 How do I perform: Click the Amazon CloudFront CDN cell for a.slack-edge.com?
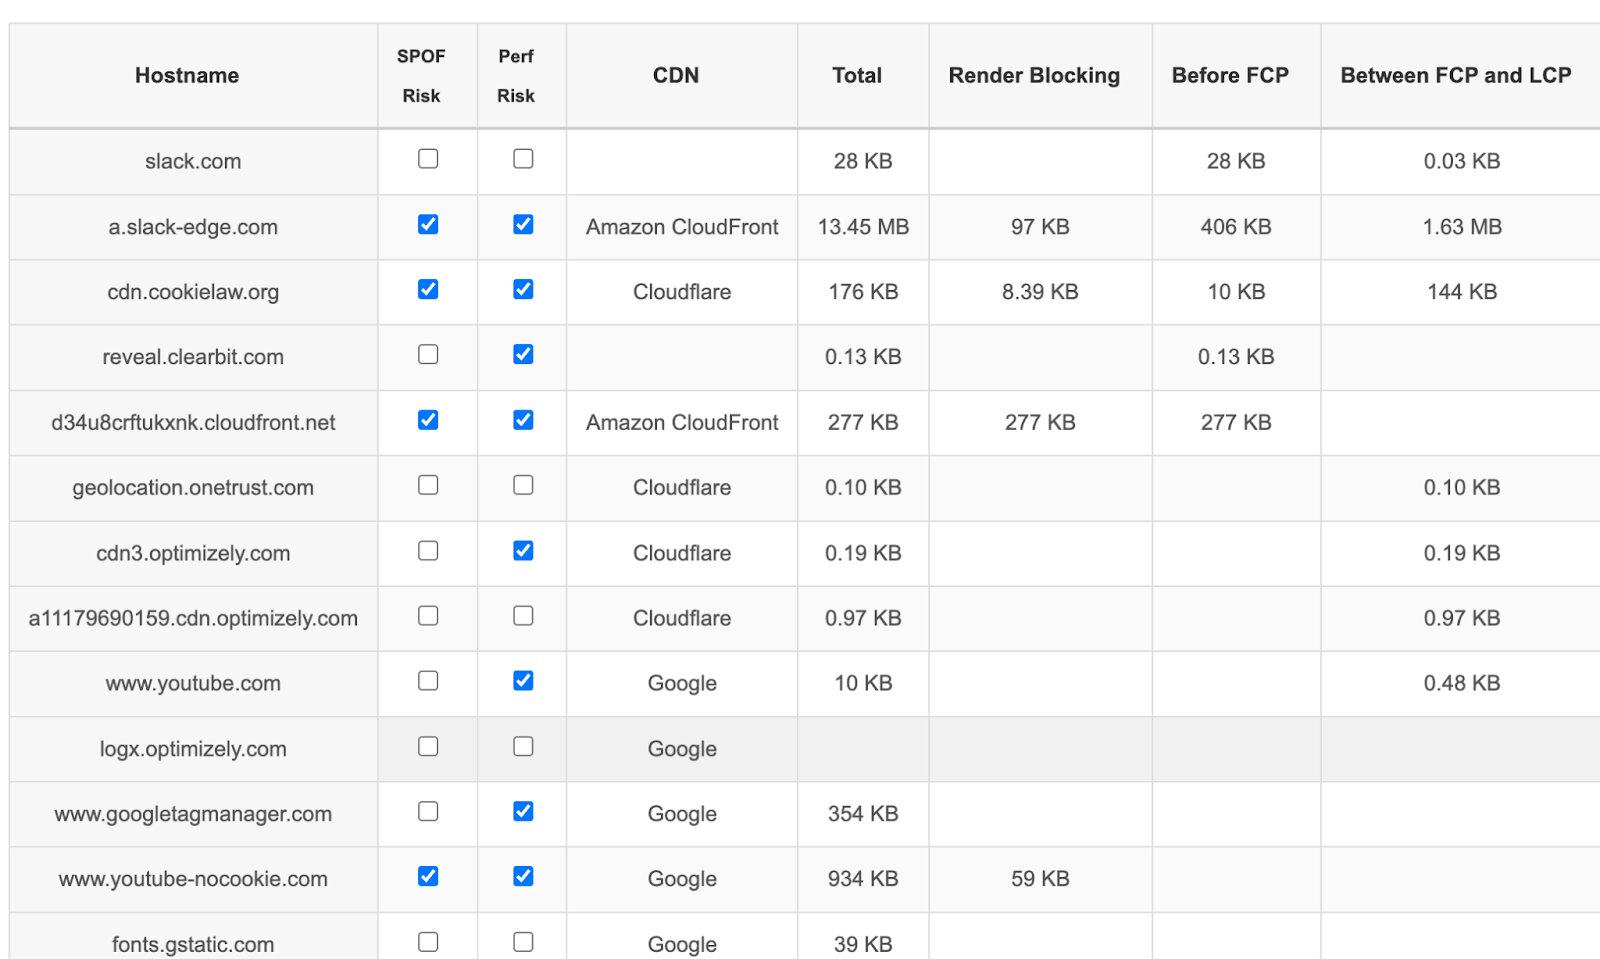(x=681, y=226)
